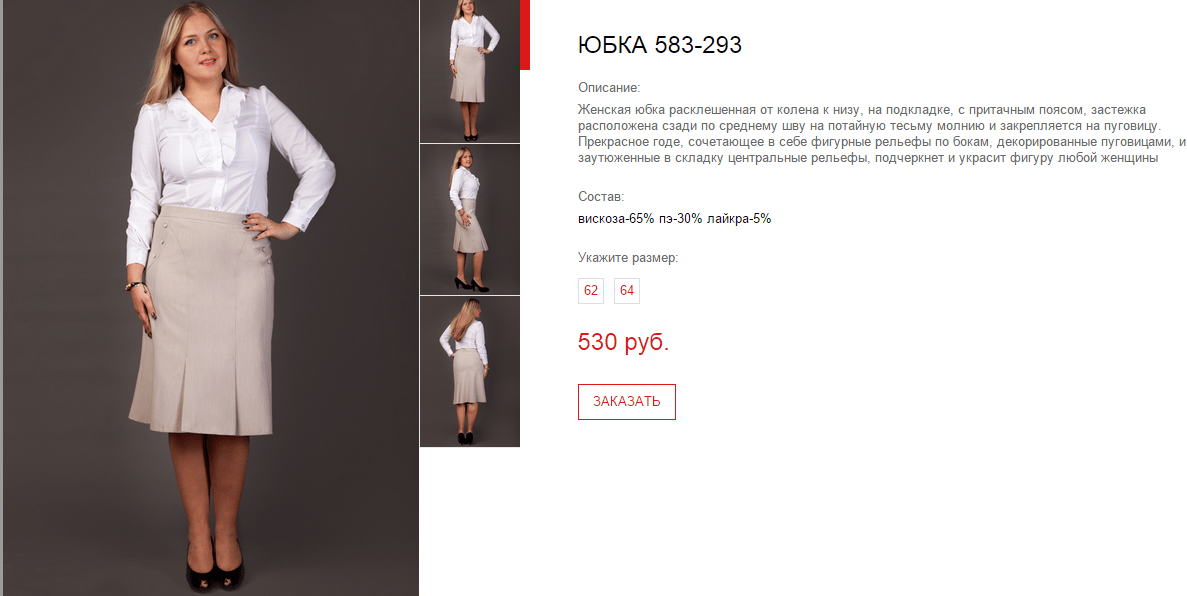
Task: Click the beige skirt in main photo
Action: pos(203,322)
